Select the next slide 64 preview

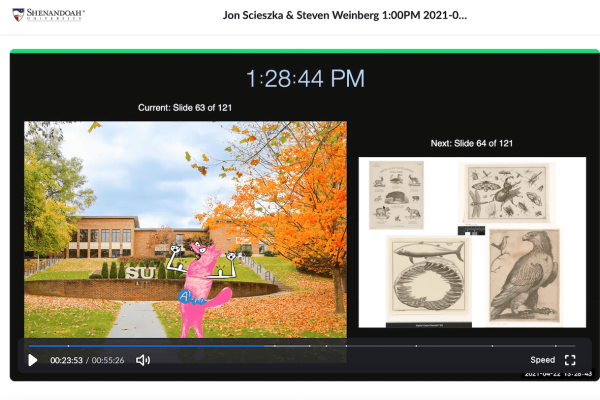(x=472, y=241)
